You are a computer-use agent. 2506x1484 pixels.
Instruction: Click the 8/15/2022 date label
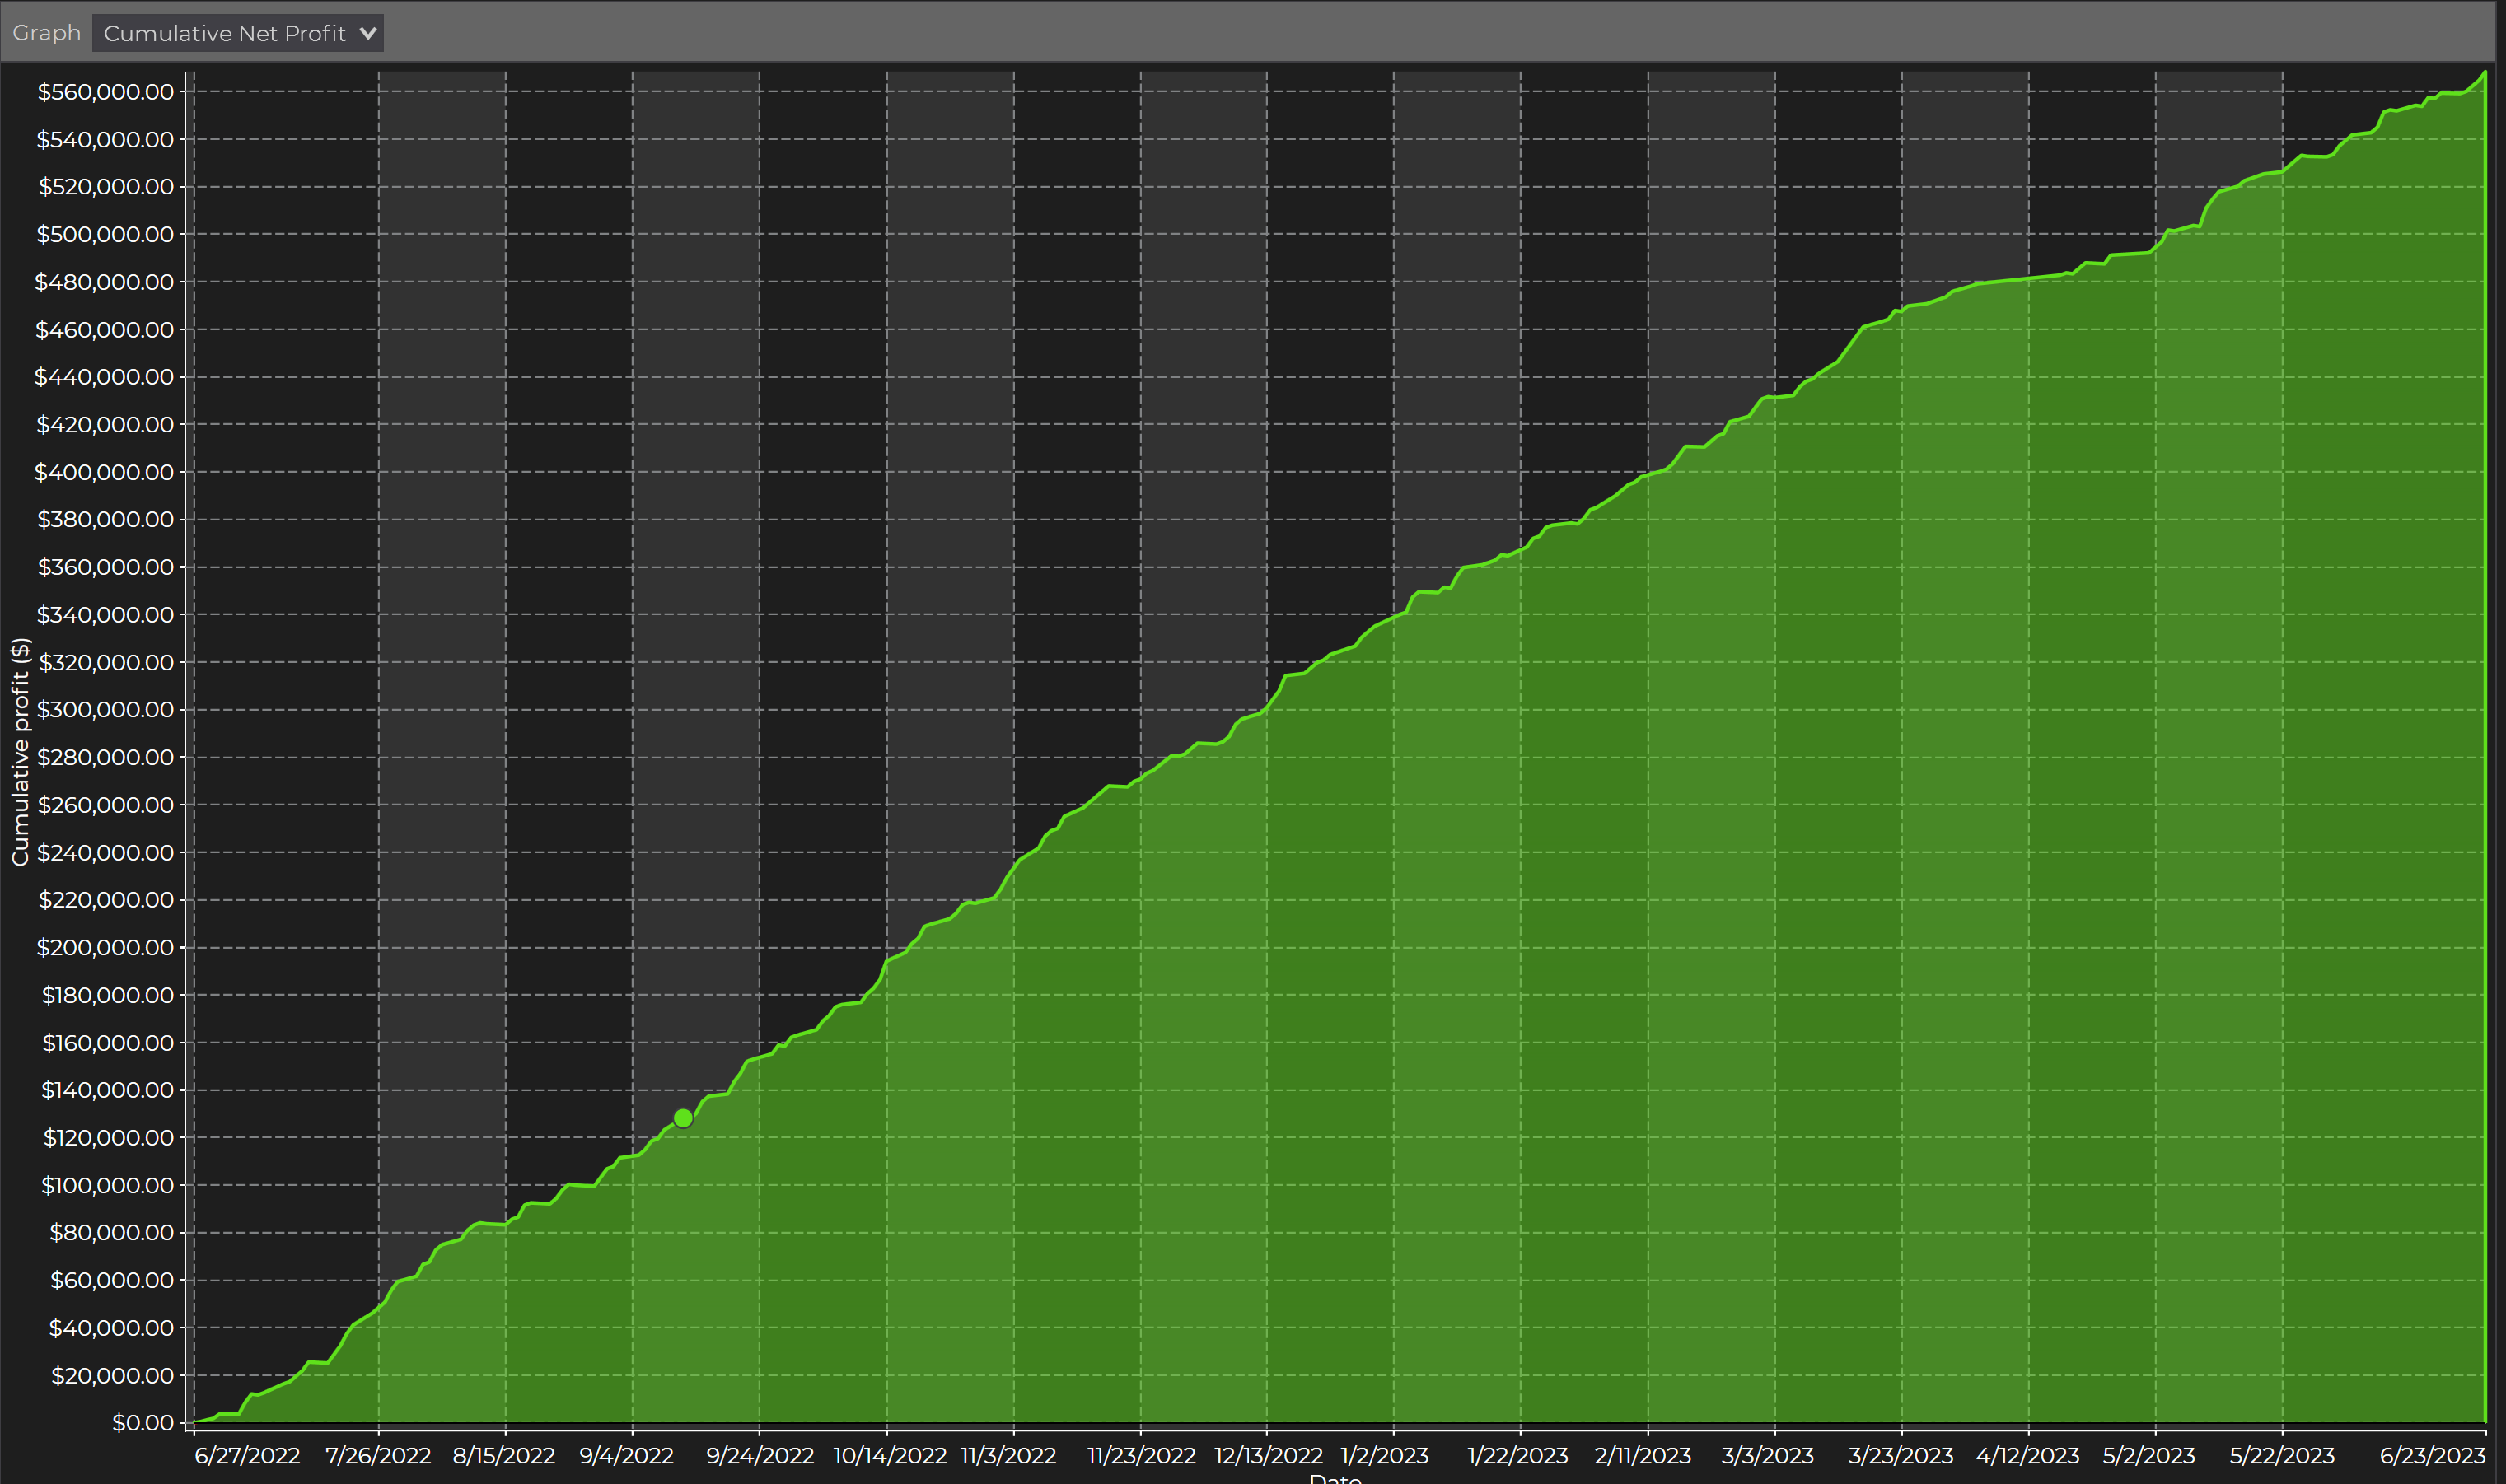[504, 1455]
